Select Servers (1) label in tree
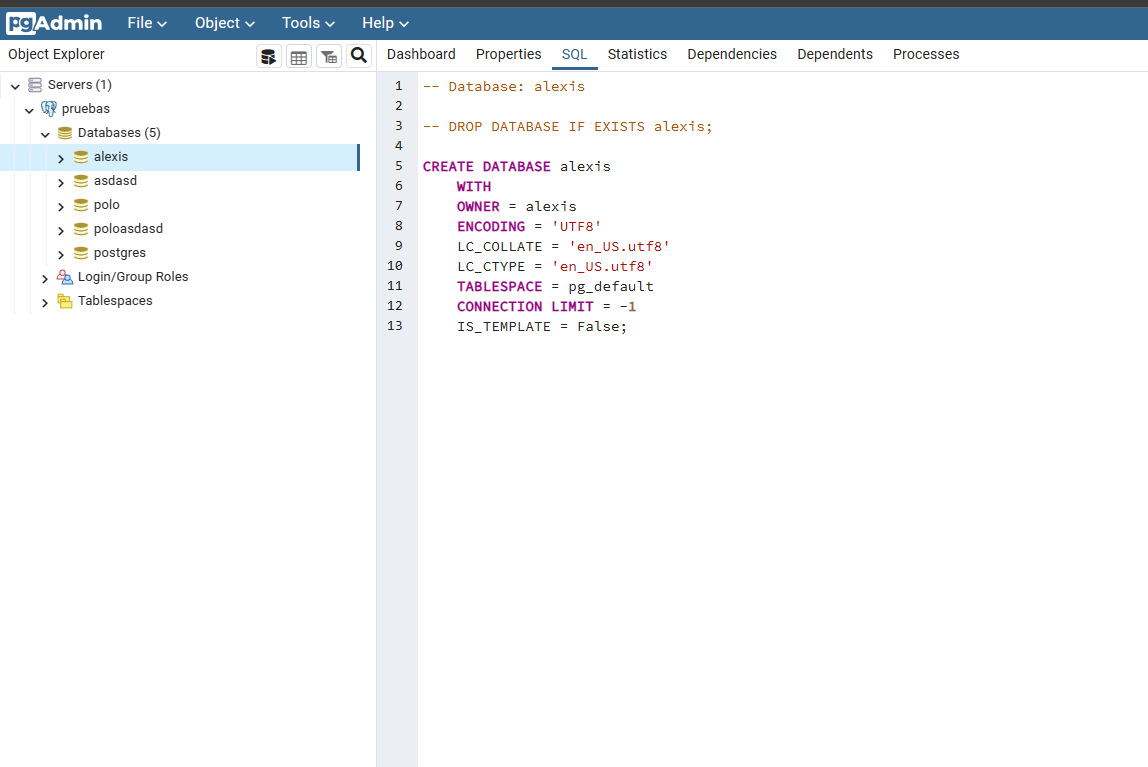This screenshot has width=1148, height=767. coord(79,85)
